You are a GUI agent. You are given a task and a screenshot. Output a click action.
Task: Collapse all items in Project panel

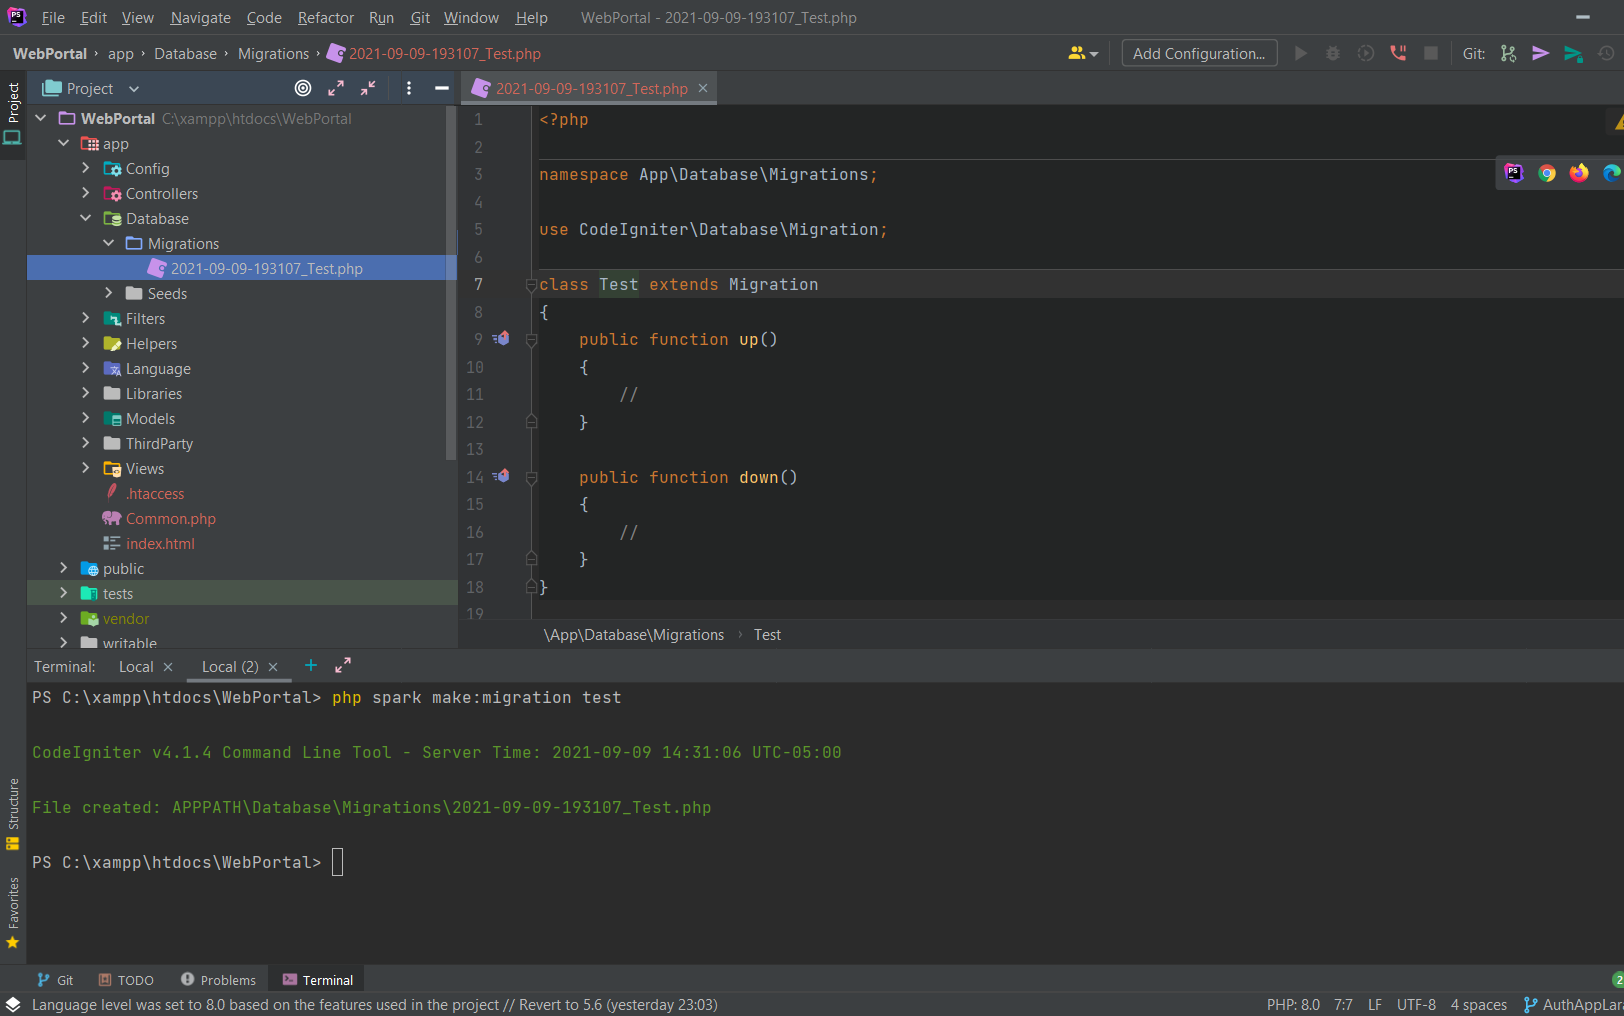point(368,88)
